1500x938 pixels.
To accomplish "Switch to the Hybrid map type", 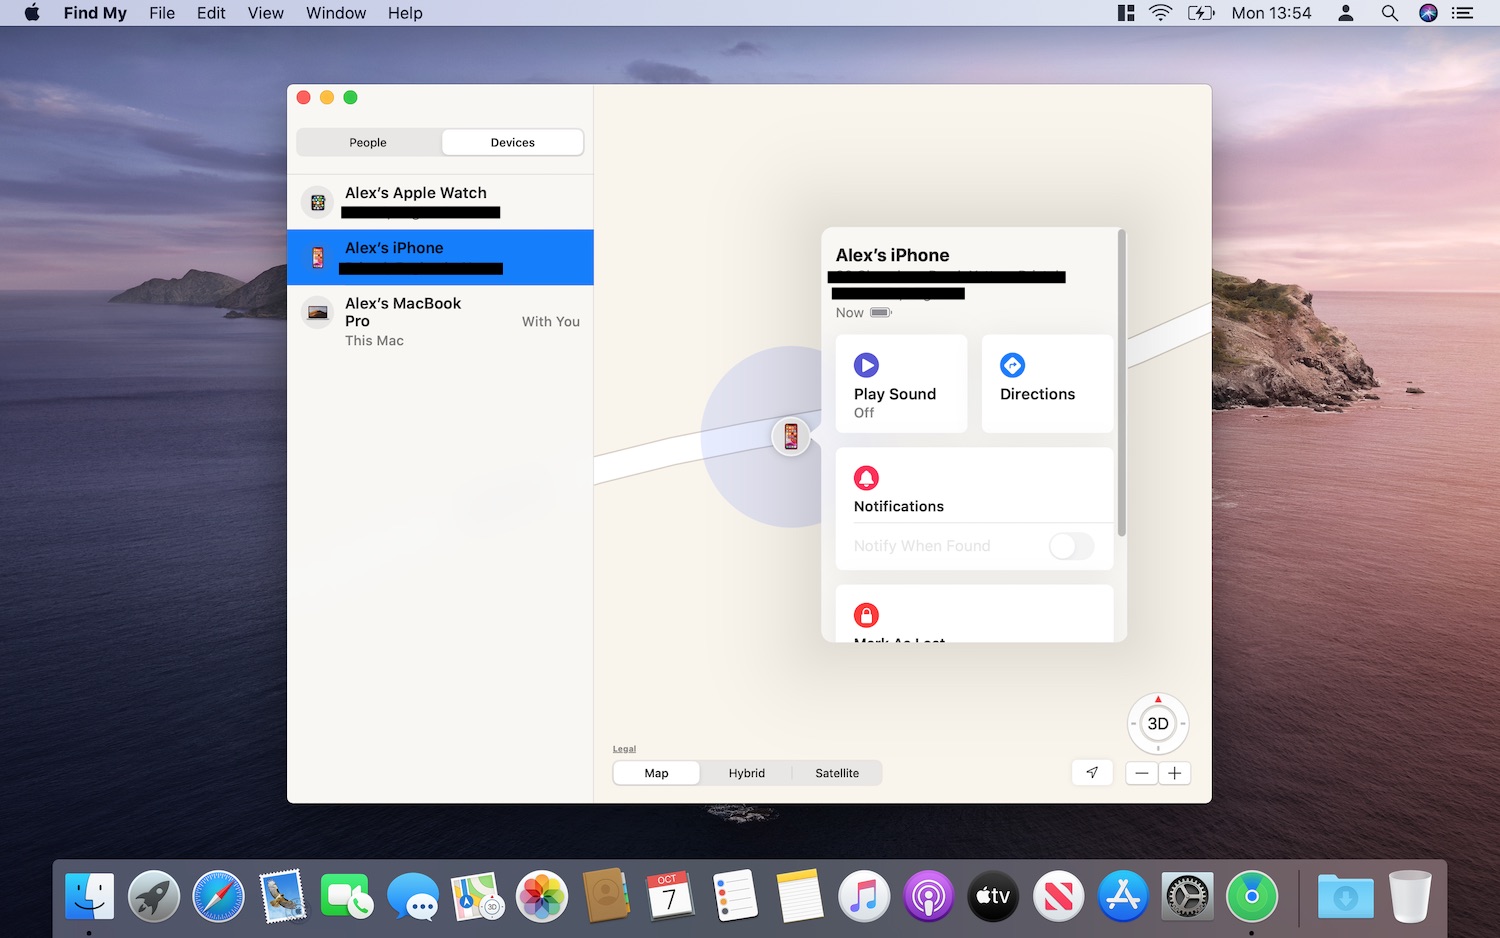I will (x=746, y=772).
